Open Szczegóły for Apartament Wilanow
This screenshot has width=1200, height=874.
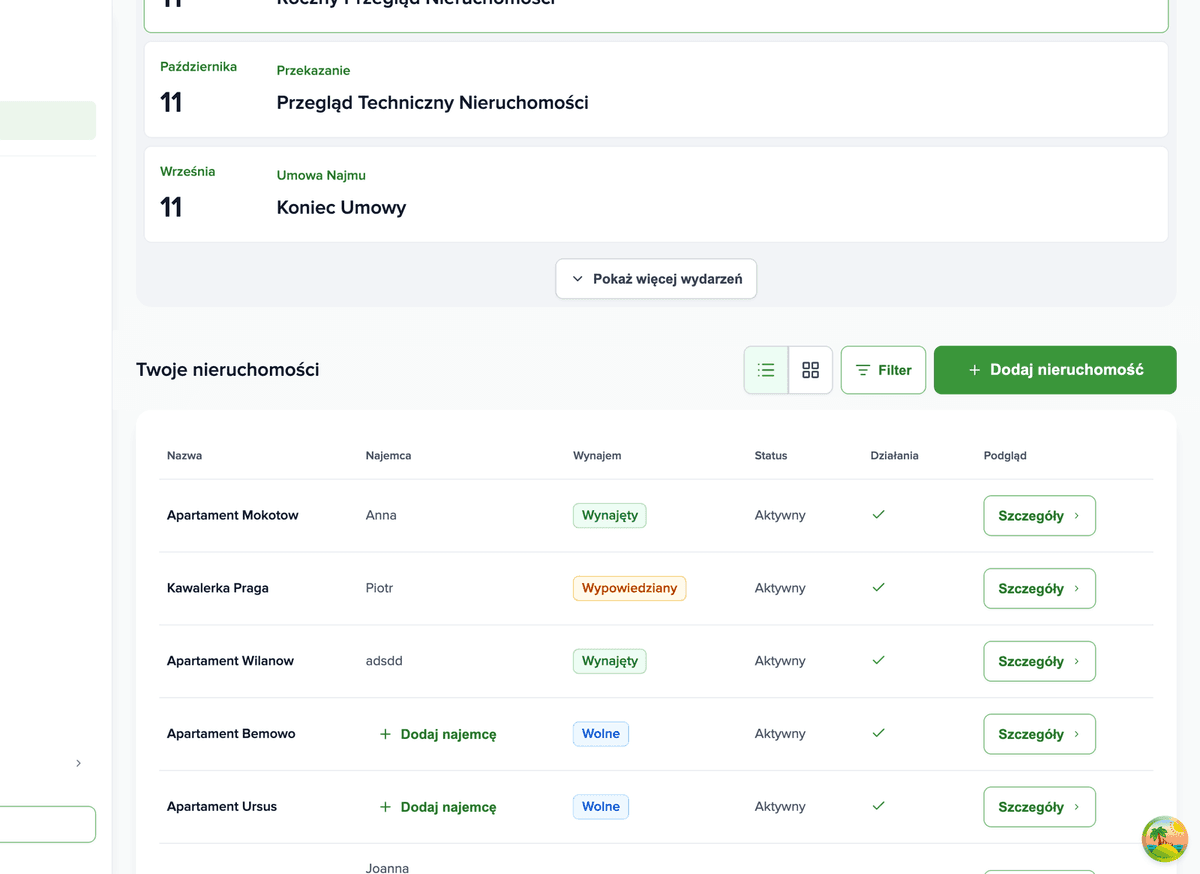pyautogui.click(x=1039, y=661)
